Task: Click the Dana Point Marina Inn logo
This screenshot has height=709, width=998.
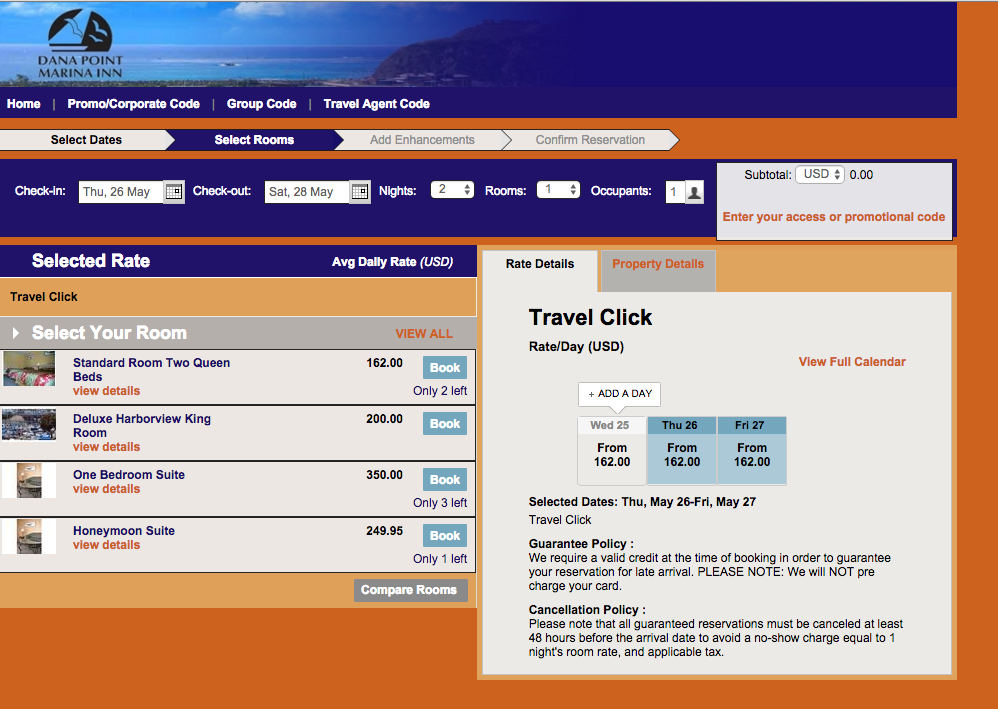Action: pos(79,47)
